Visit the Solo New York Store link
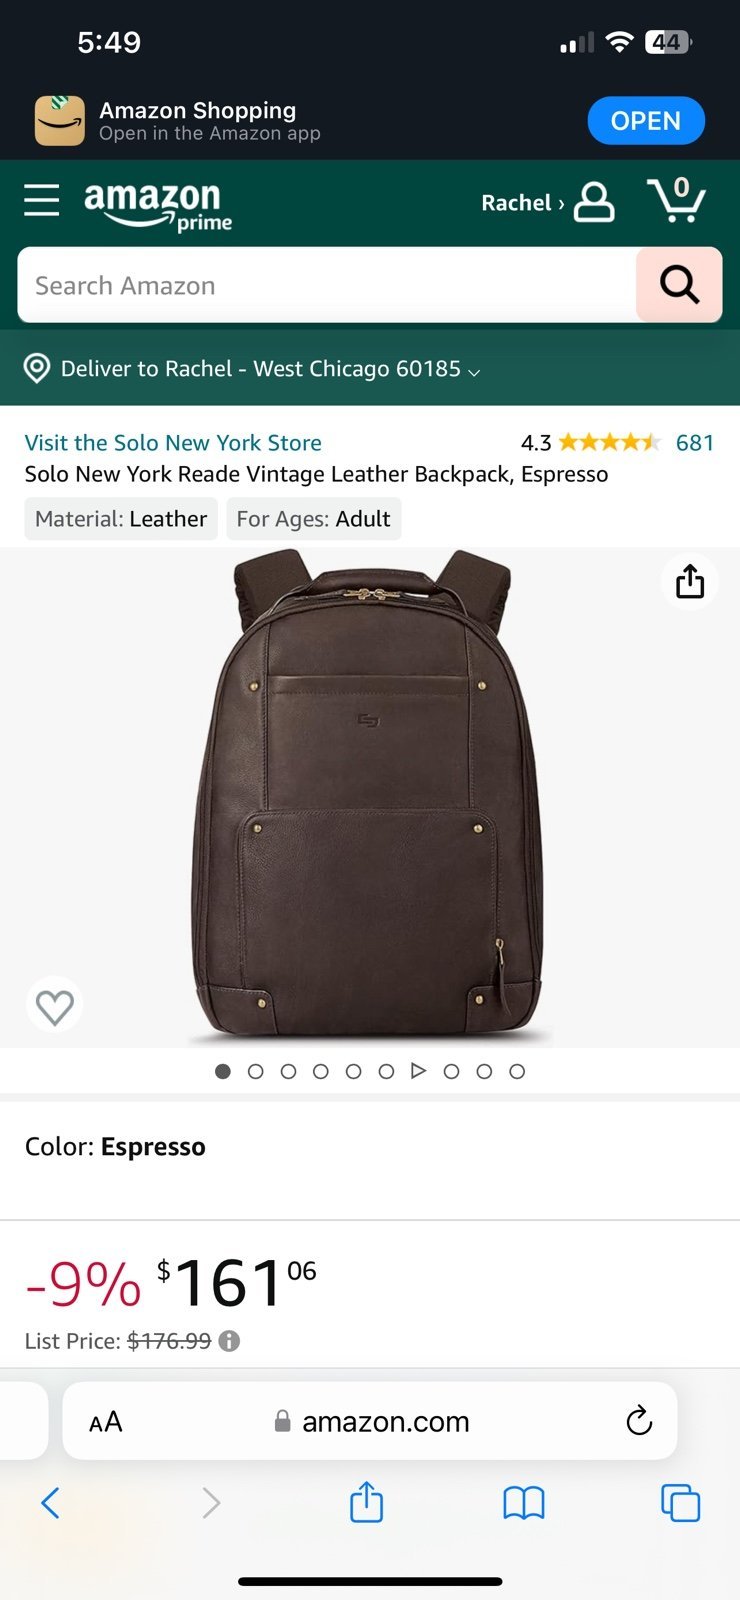Viewport: 740px width, 1600px height. pos(173,443)
